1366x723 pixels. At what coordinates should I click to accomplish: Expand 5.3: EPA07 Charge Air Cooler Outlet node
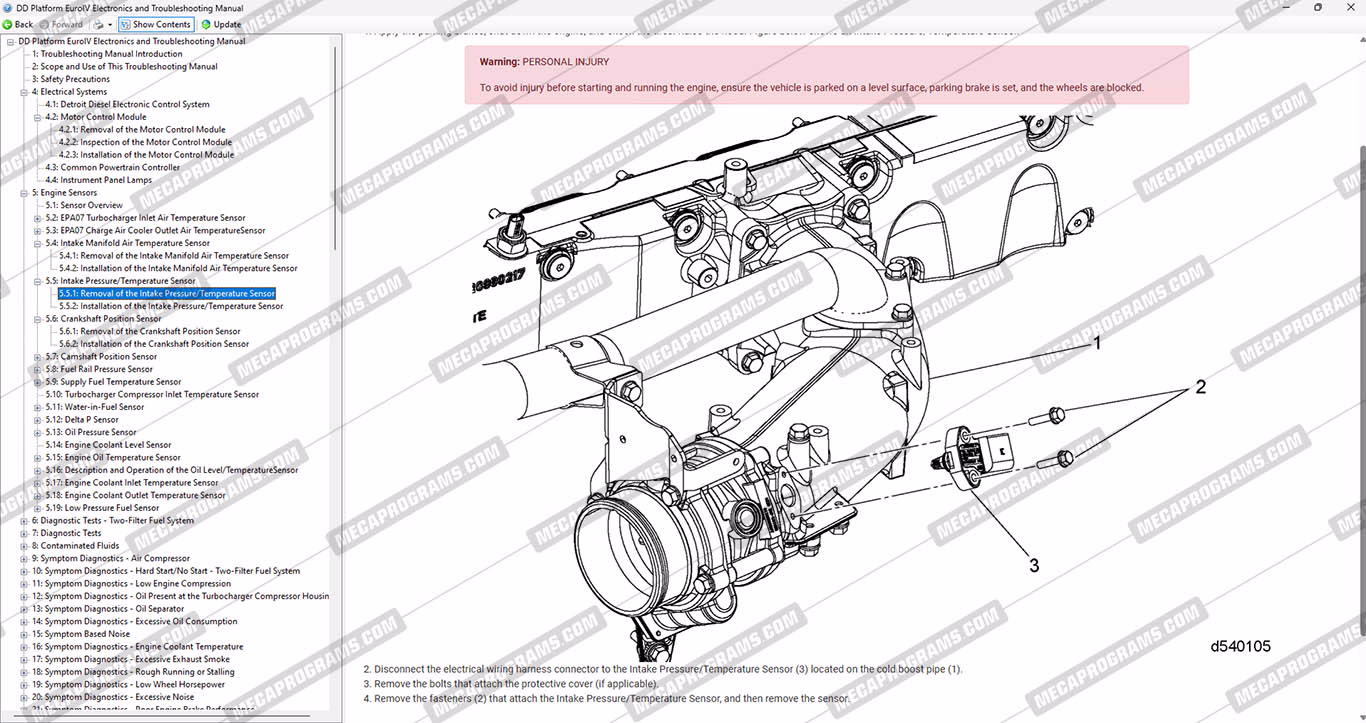click(38, 231)
